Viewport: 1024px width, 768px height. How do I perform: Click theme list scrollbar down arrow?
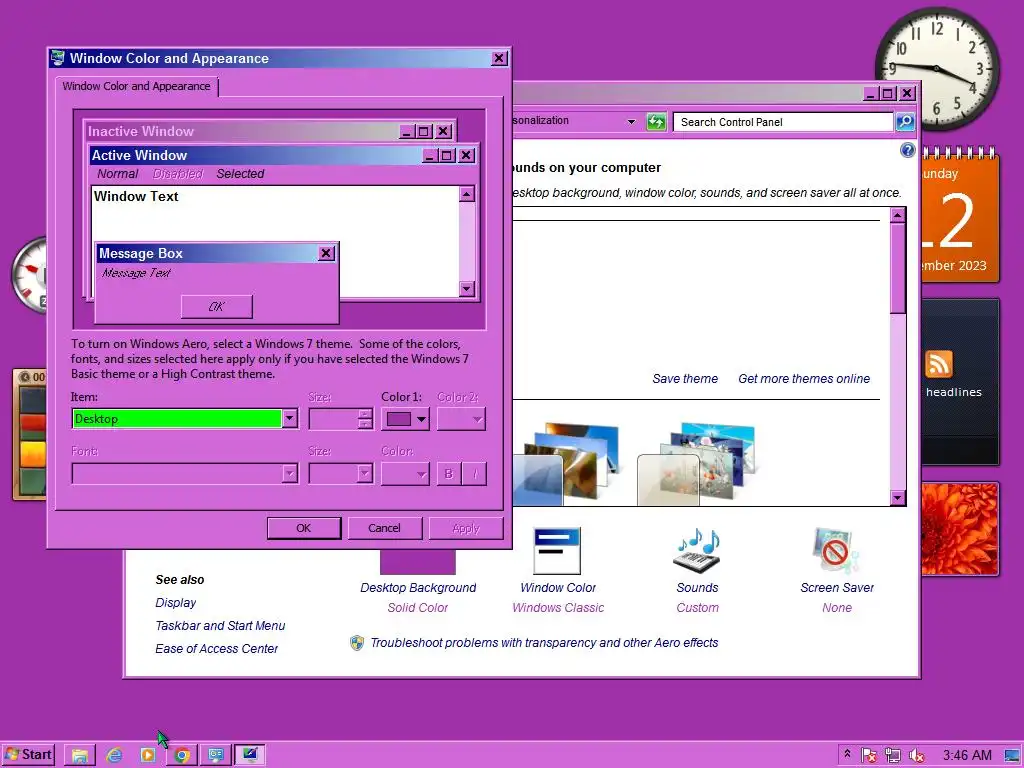898,498
